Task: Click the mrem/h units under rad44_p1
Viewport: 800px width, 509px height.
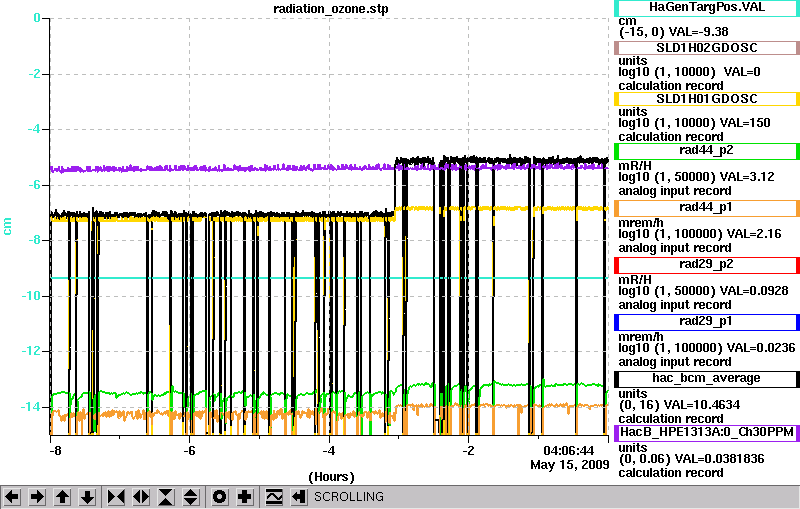Action: (641, 223)
